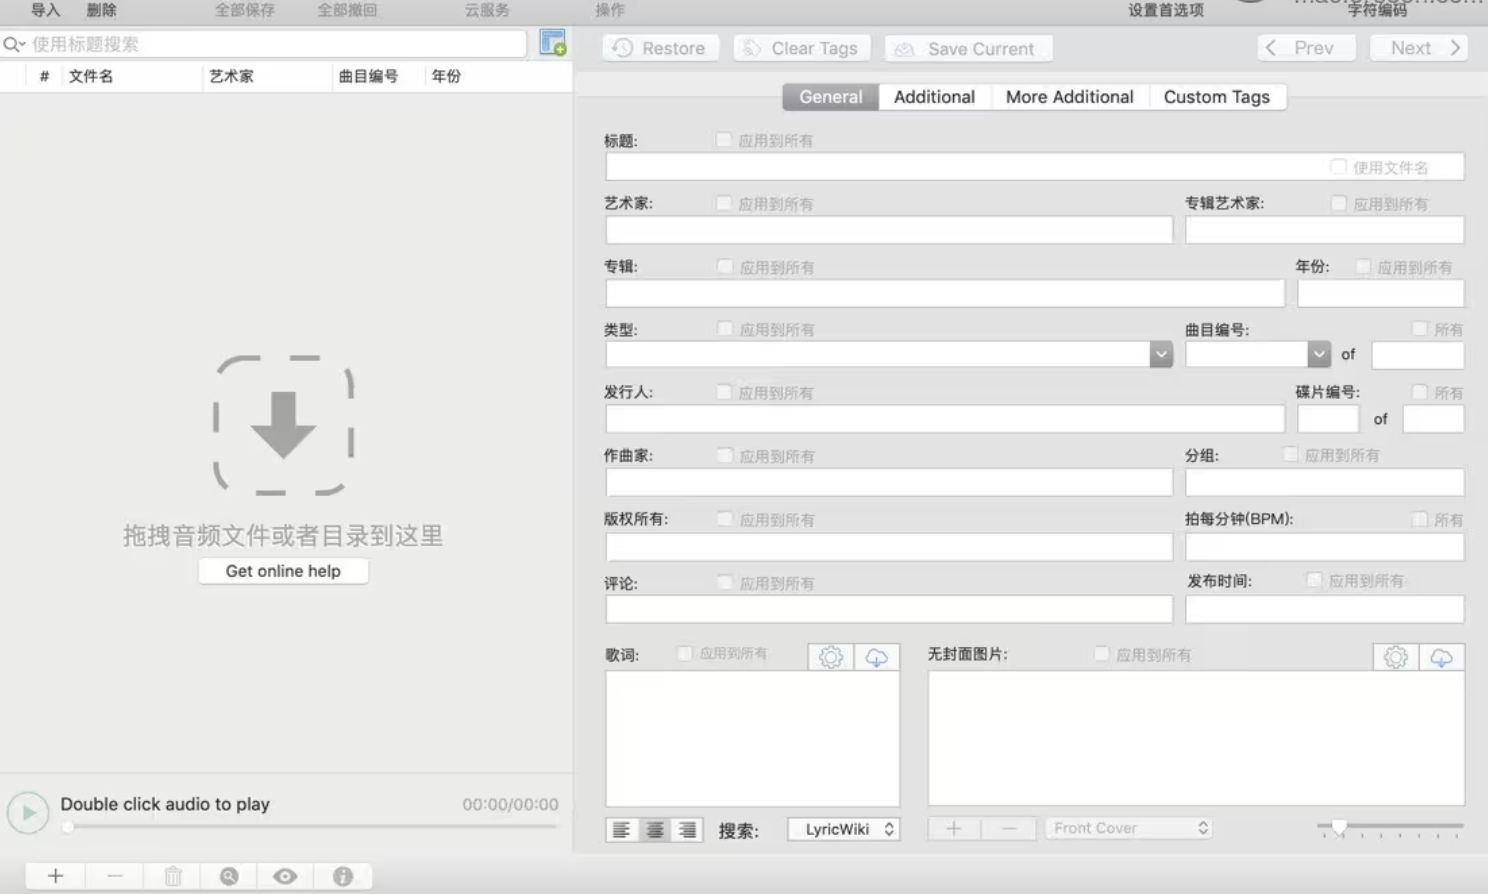
Task: Enable 应用到所有 checkbox for 标题
Action: click(x=722, y=140)
